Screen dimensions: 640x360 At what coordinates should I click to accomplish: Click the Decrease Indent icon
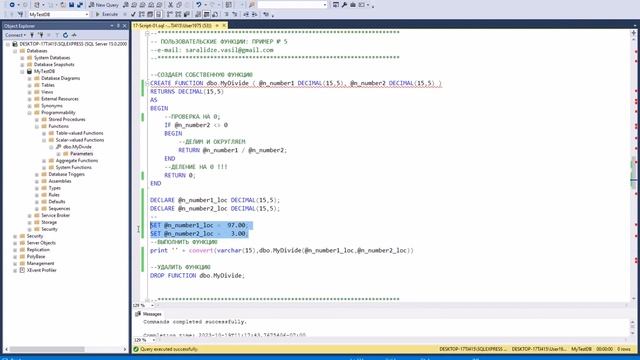click(x=246, y=14)
